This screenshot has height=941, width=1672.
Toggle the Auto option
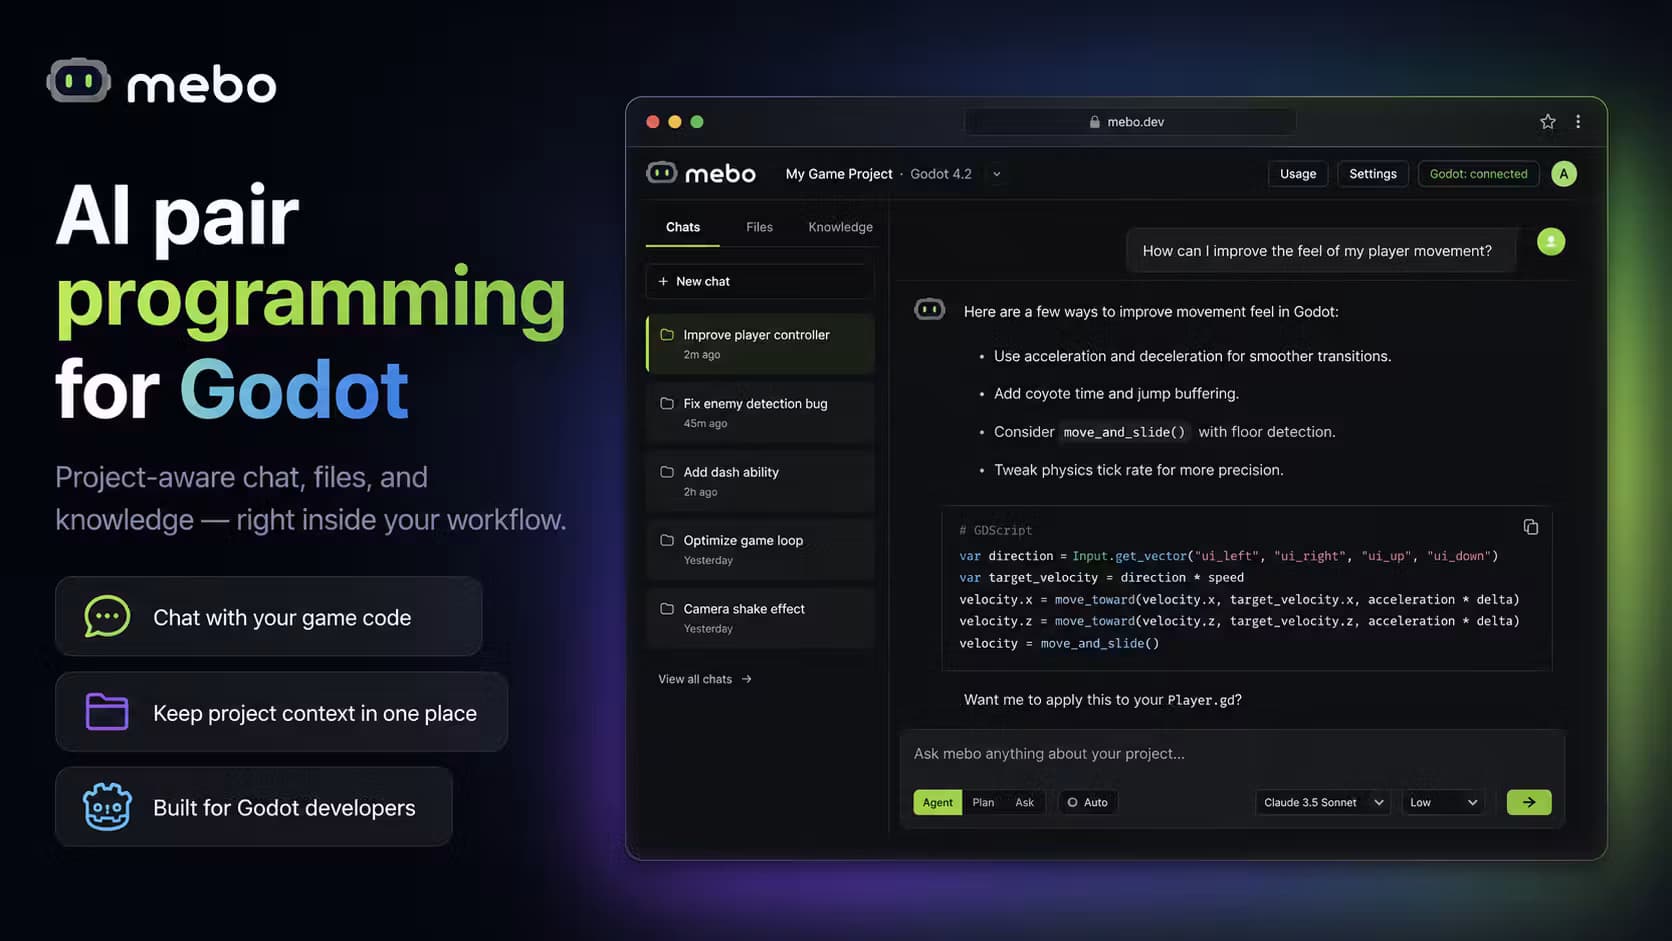coord(1088,802)
